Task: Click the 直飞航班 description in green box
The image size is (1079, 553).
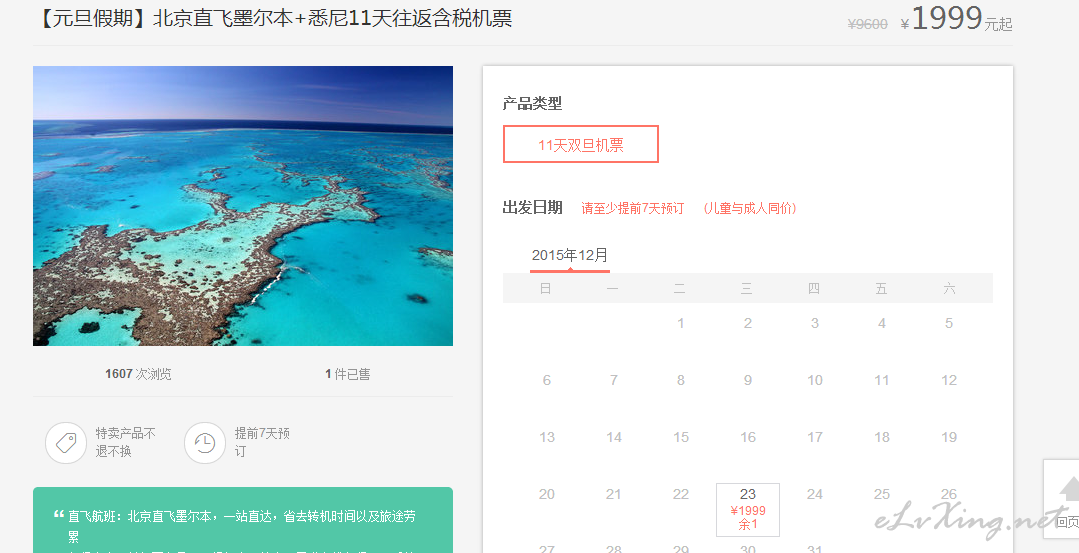Action: (242, 525)
